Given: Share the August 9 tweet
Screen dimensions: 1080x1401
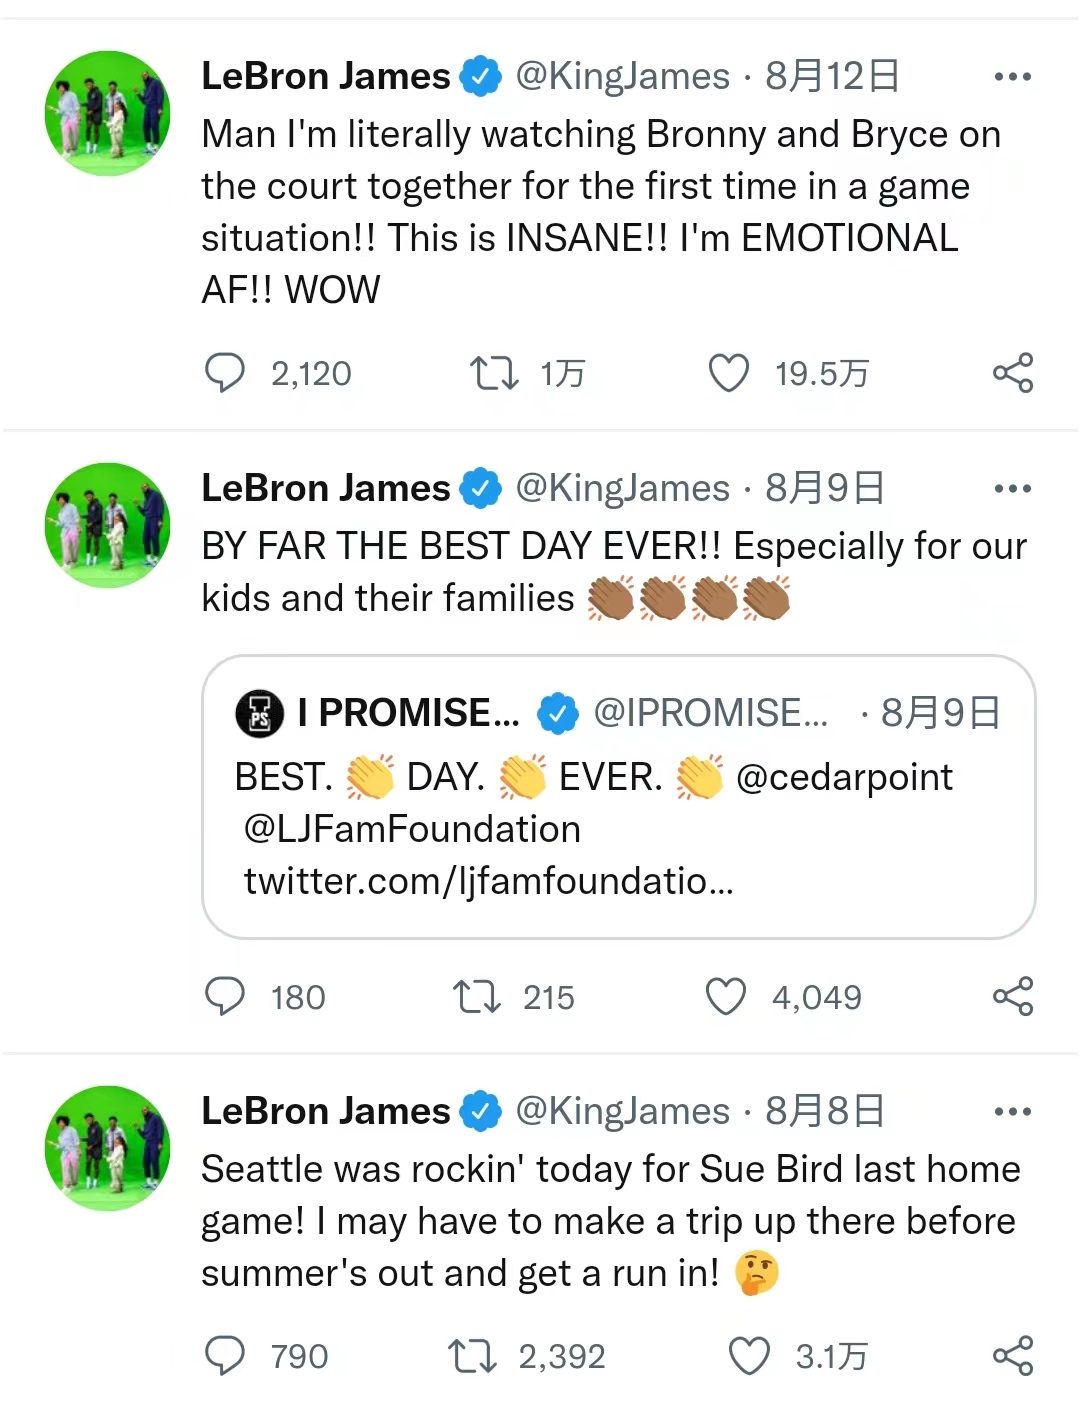Looking at the screenshot, I should click(1012, 997).
